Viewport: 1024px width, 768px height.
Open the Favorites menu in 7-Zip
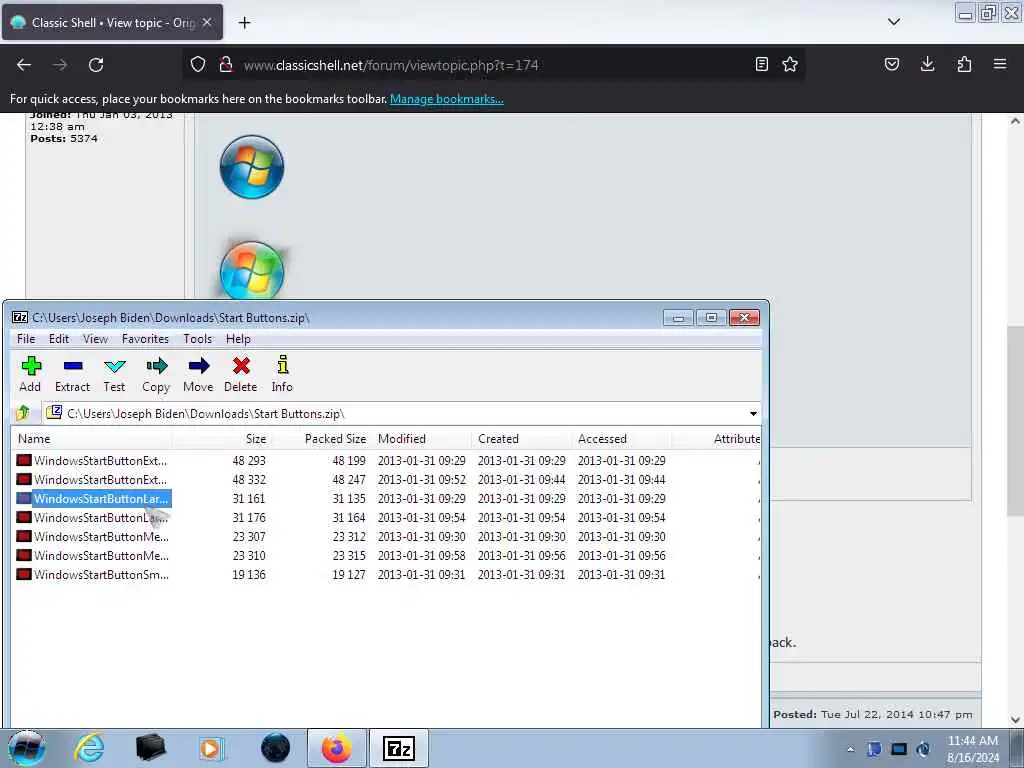145,339
